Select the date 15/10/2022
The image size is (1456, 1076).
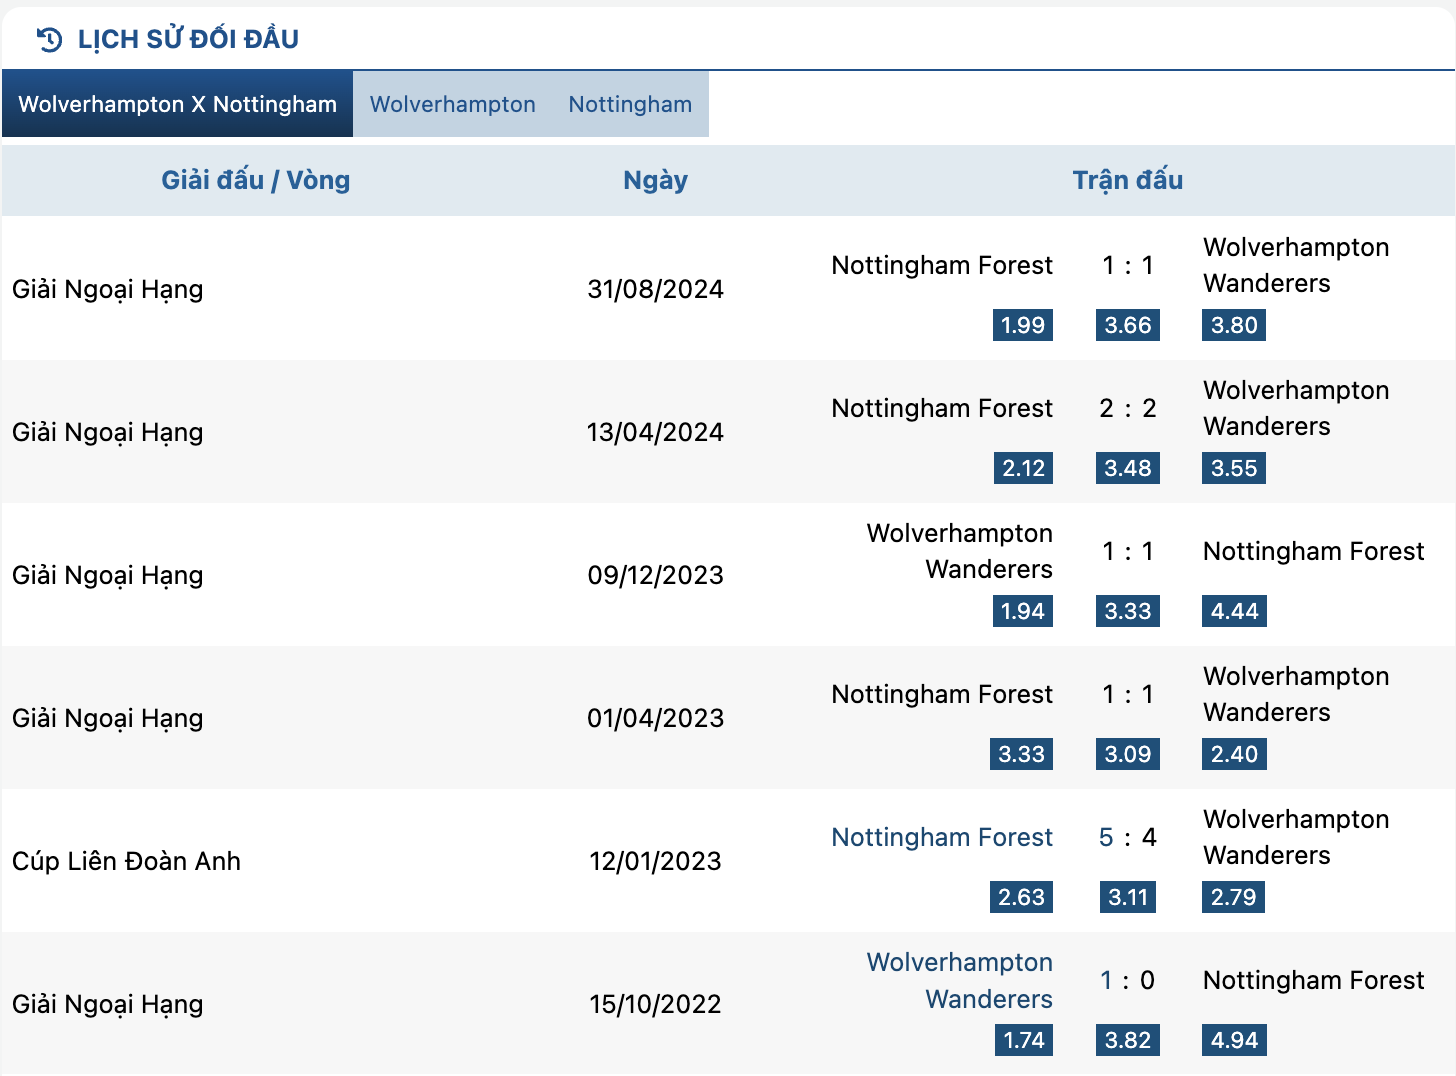click(656, 1004)
